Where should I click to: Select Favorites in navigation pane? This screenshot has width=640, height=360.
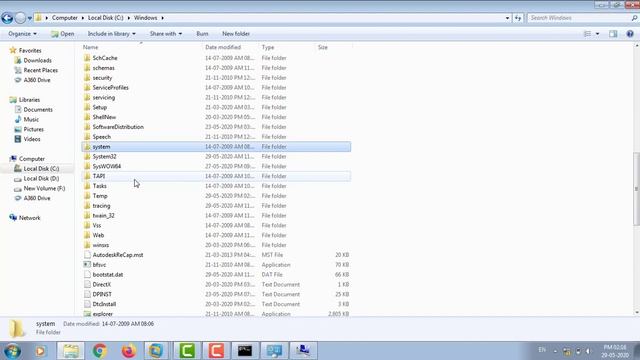[30, 51]
